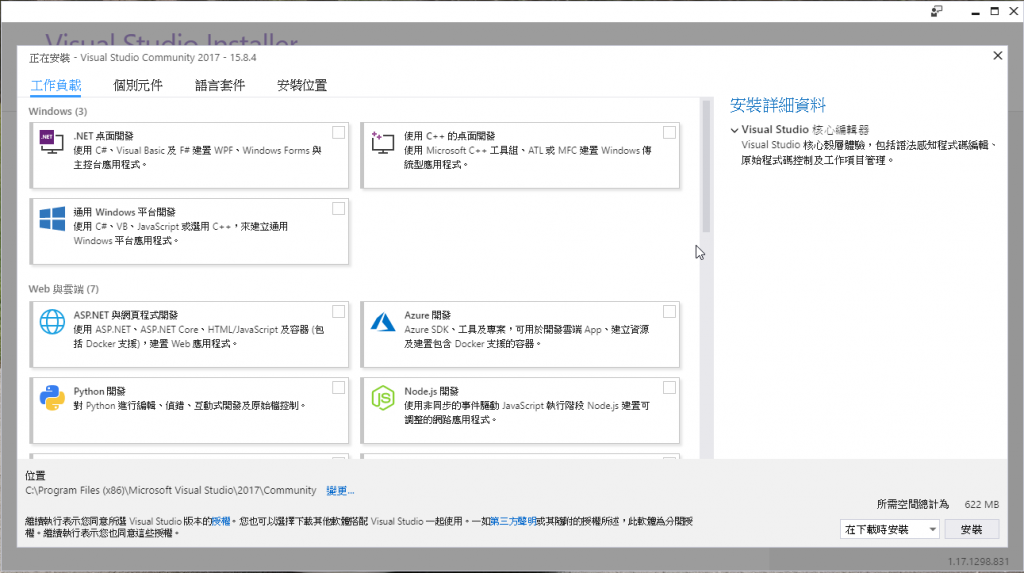Switch to the 工作負載 tab
This screenshot has width=1024, height=573.
[x=56, y=85]
